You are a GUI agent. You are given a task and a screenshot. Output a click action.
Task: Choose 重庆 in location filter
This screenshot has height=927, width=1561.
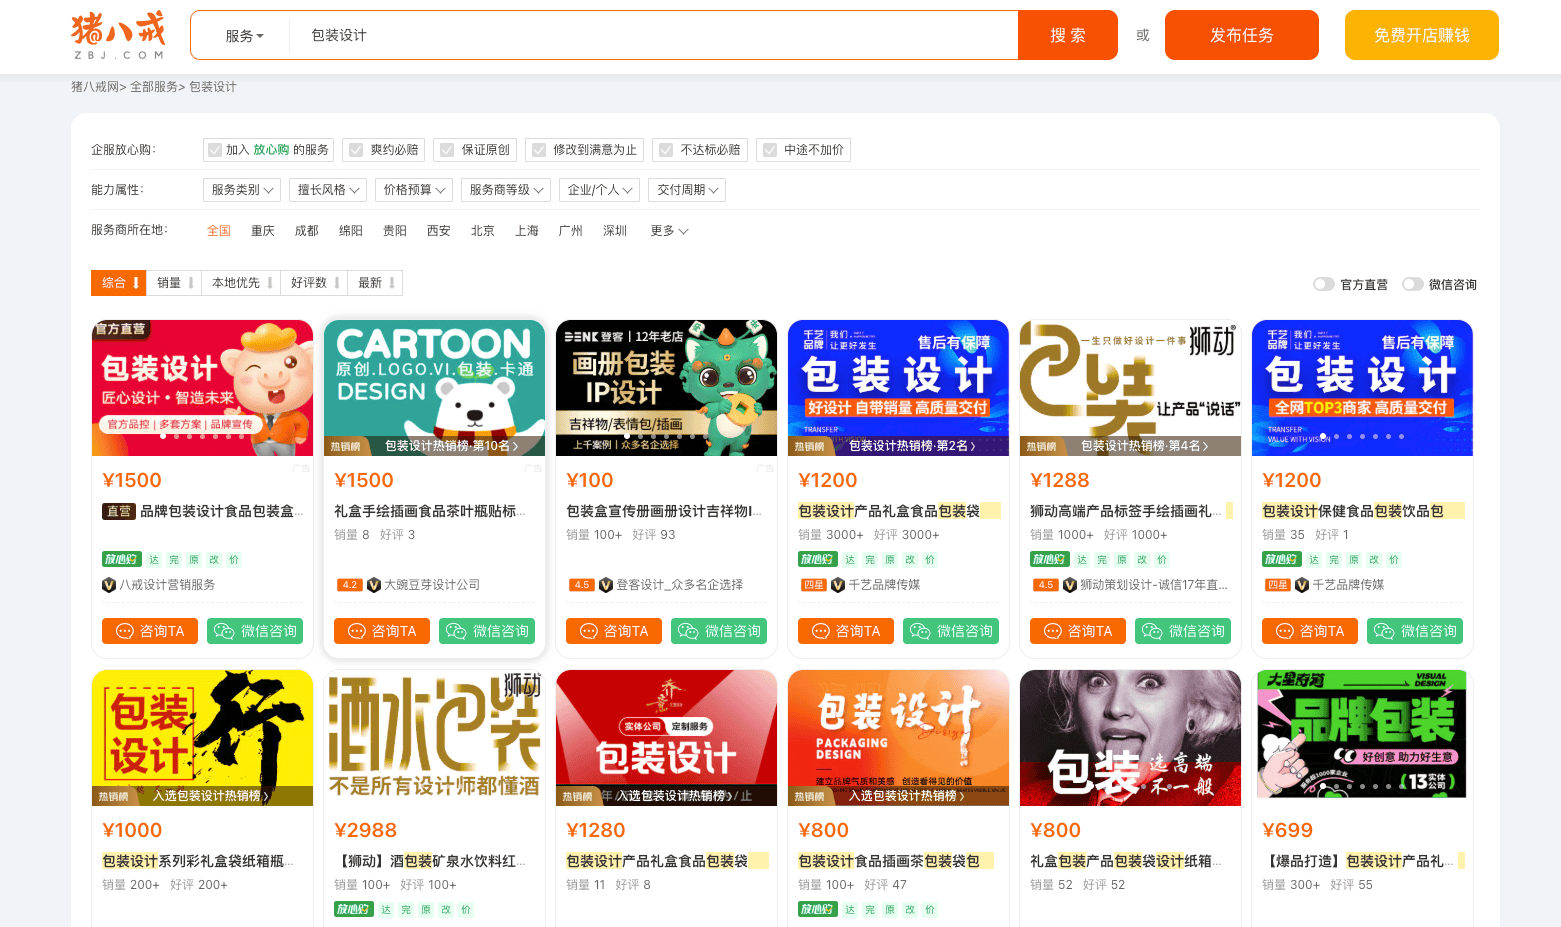[262, 231]
